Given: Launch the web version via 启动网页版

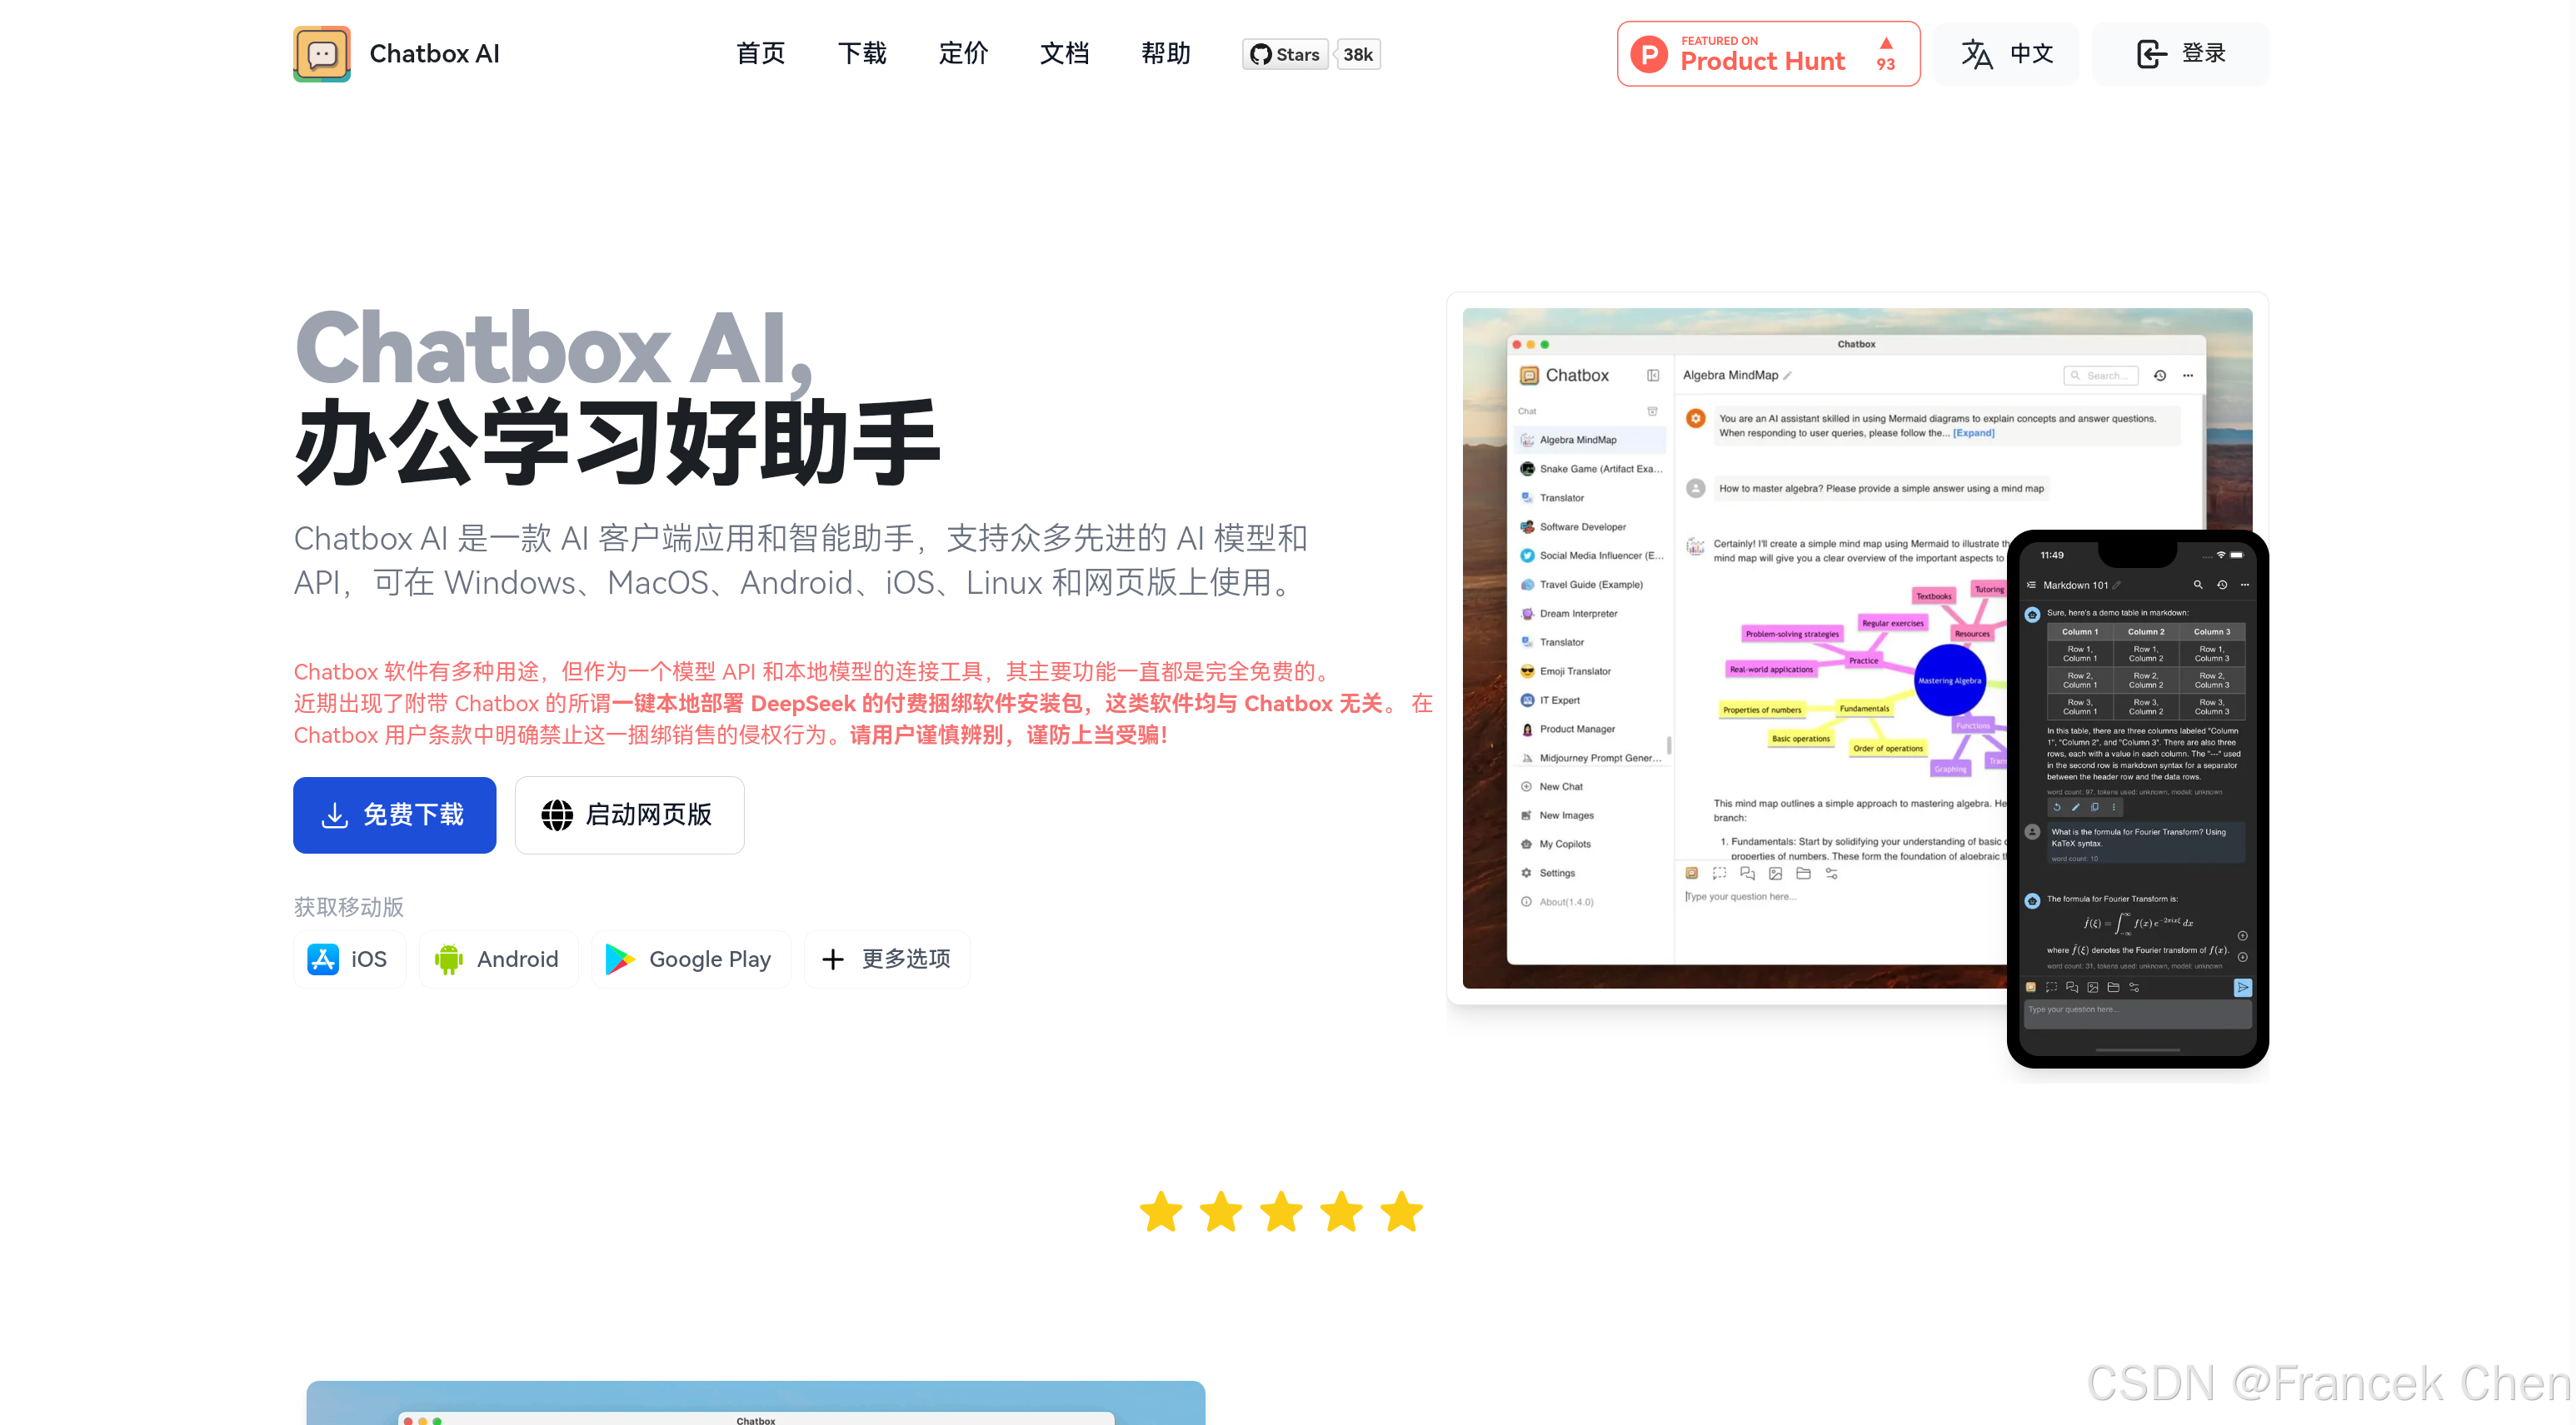Looking at the screenshot, I should coord(628,815).
